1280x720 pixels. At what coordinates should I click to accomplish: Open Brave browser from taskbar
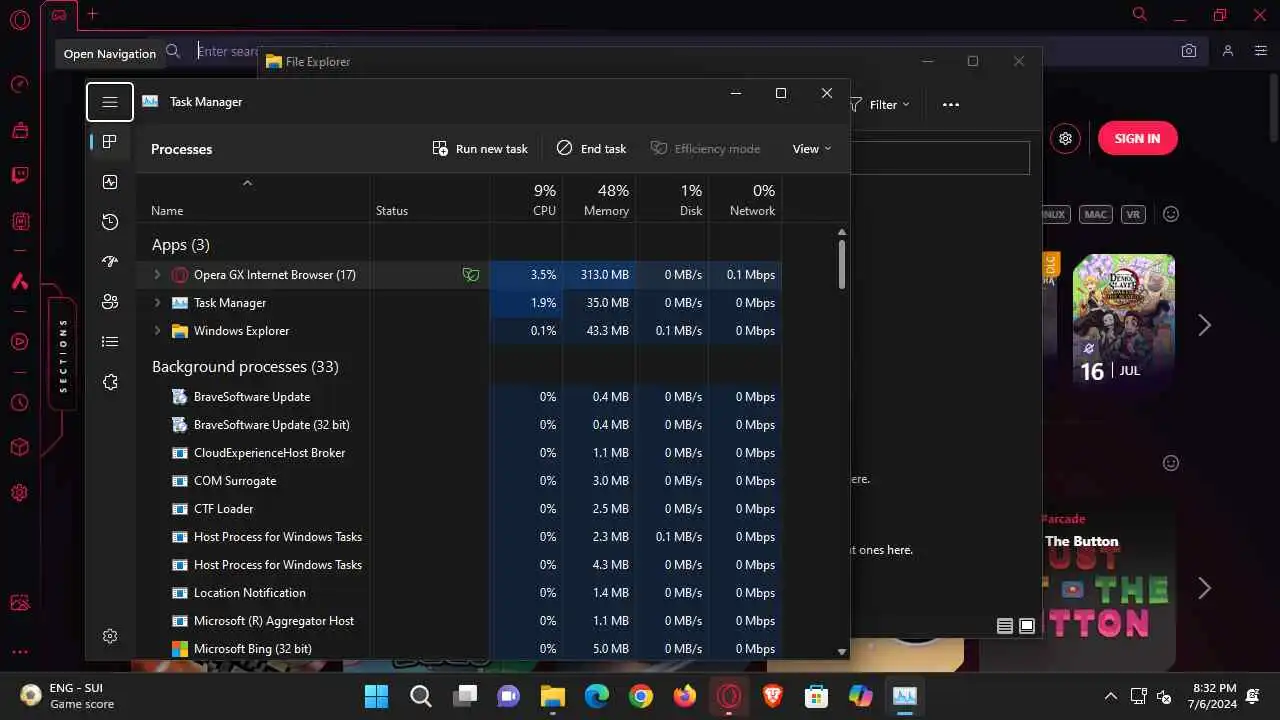(773, 696)
